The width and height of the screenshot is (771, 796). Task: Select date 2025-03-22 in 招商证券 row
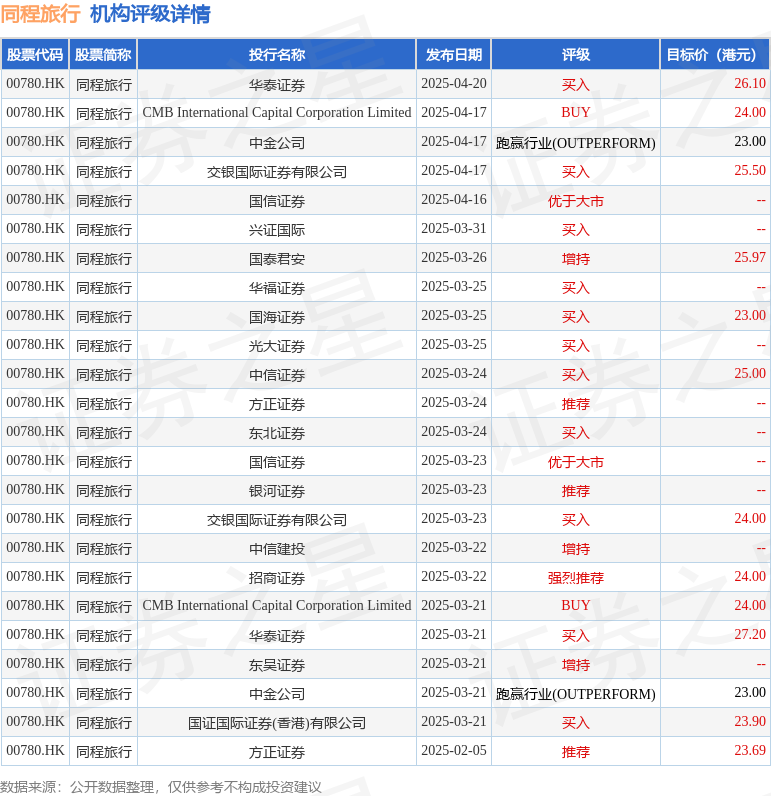coord(454,576)
